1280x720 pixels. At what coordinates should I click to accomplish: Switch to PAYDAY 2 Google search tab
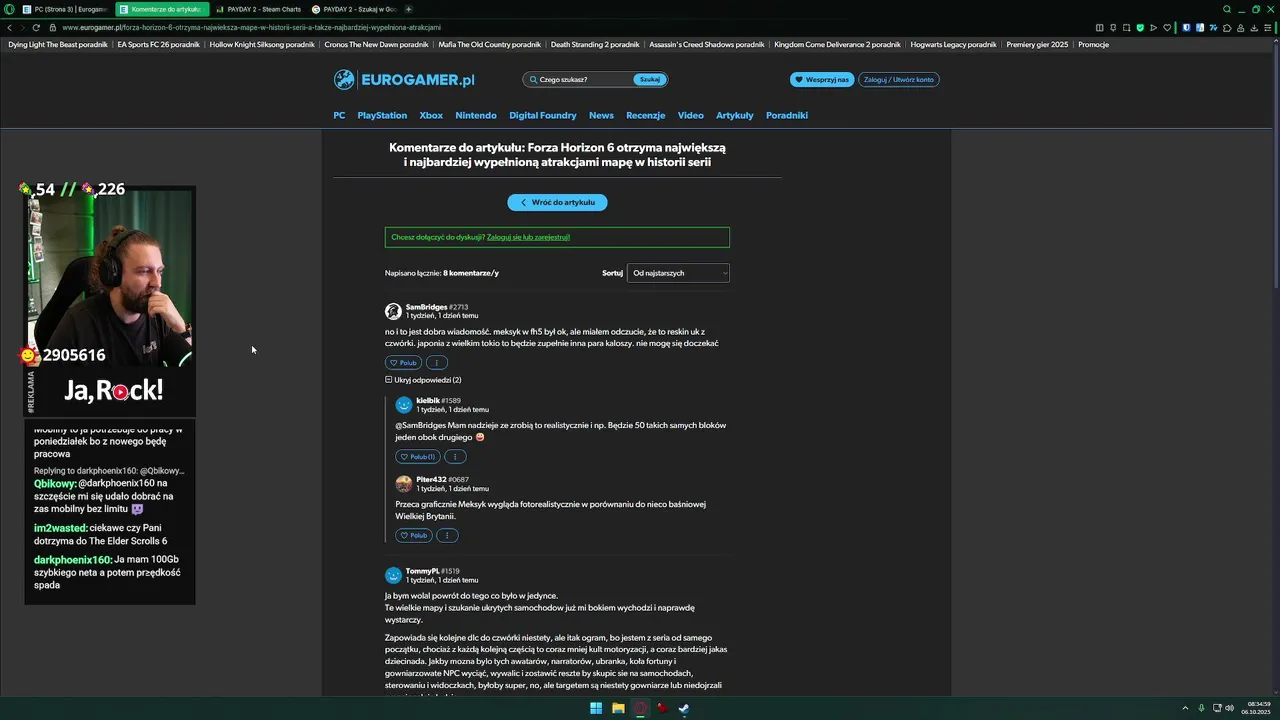pyautogui.click(x=355, y=9)
